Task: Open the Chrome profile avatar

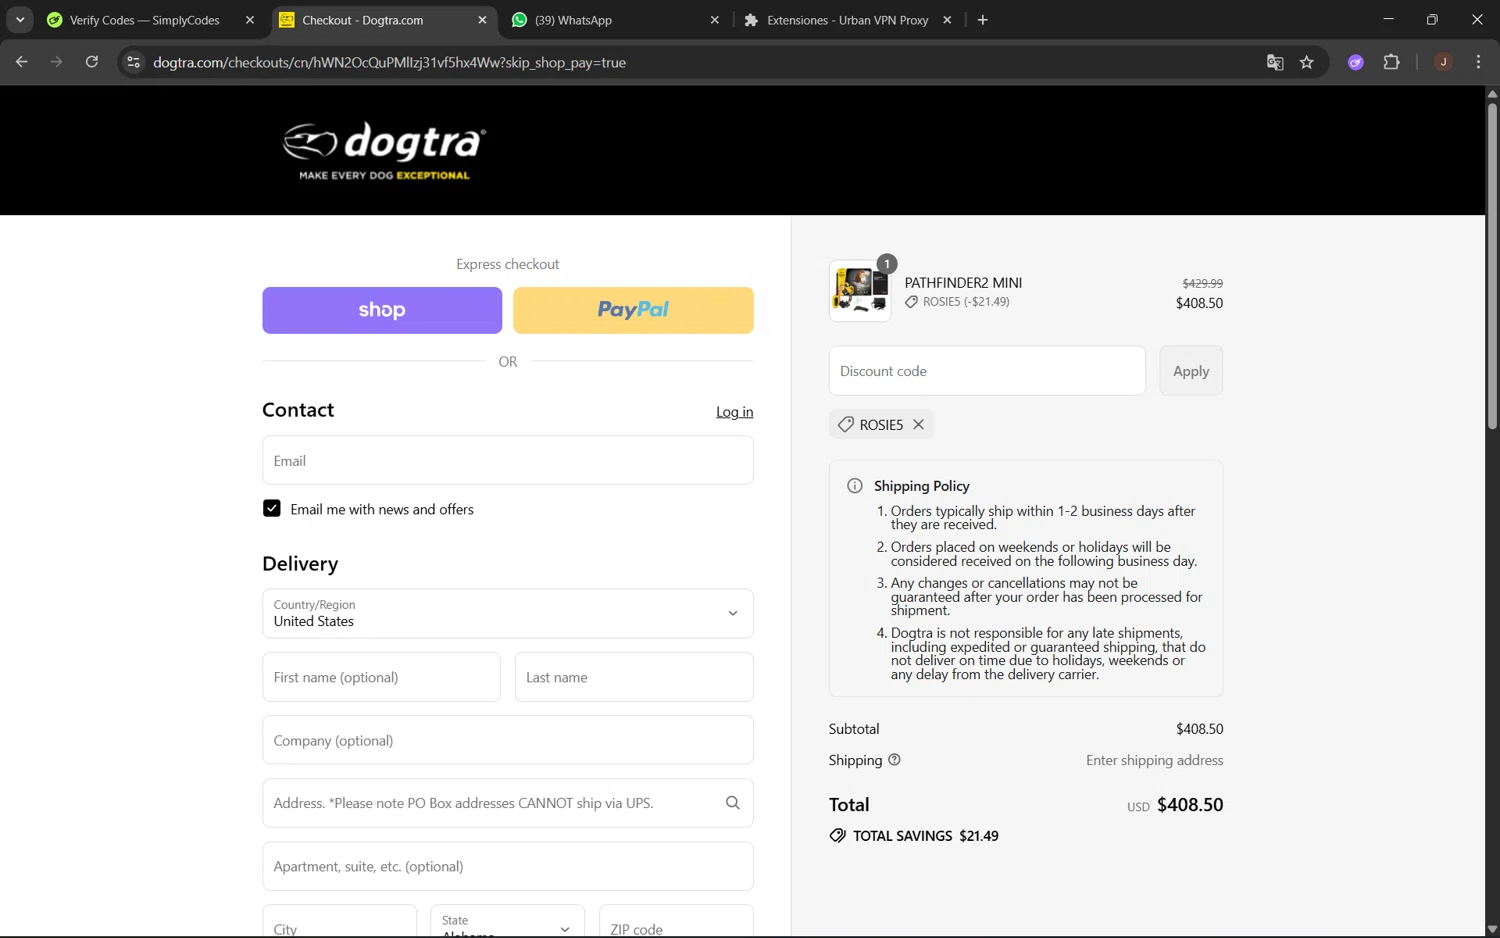Action: click(1443, 62)
